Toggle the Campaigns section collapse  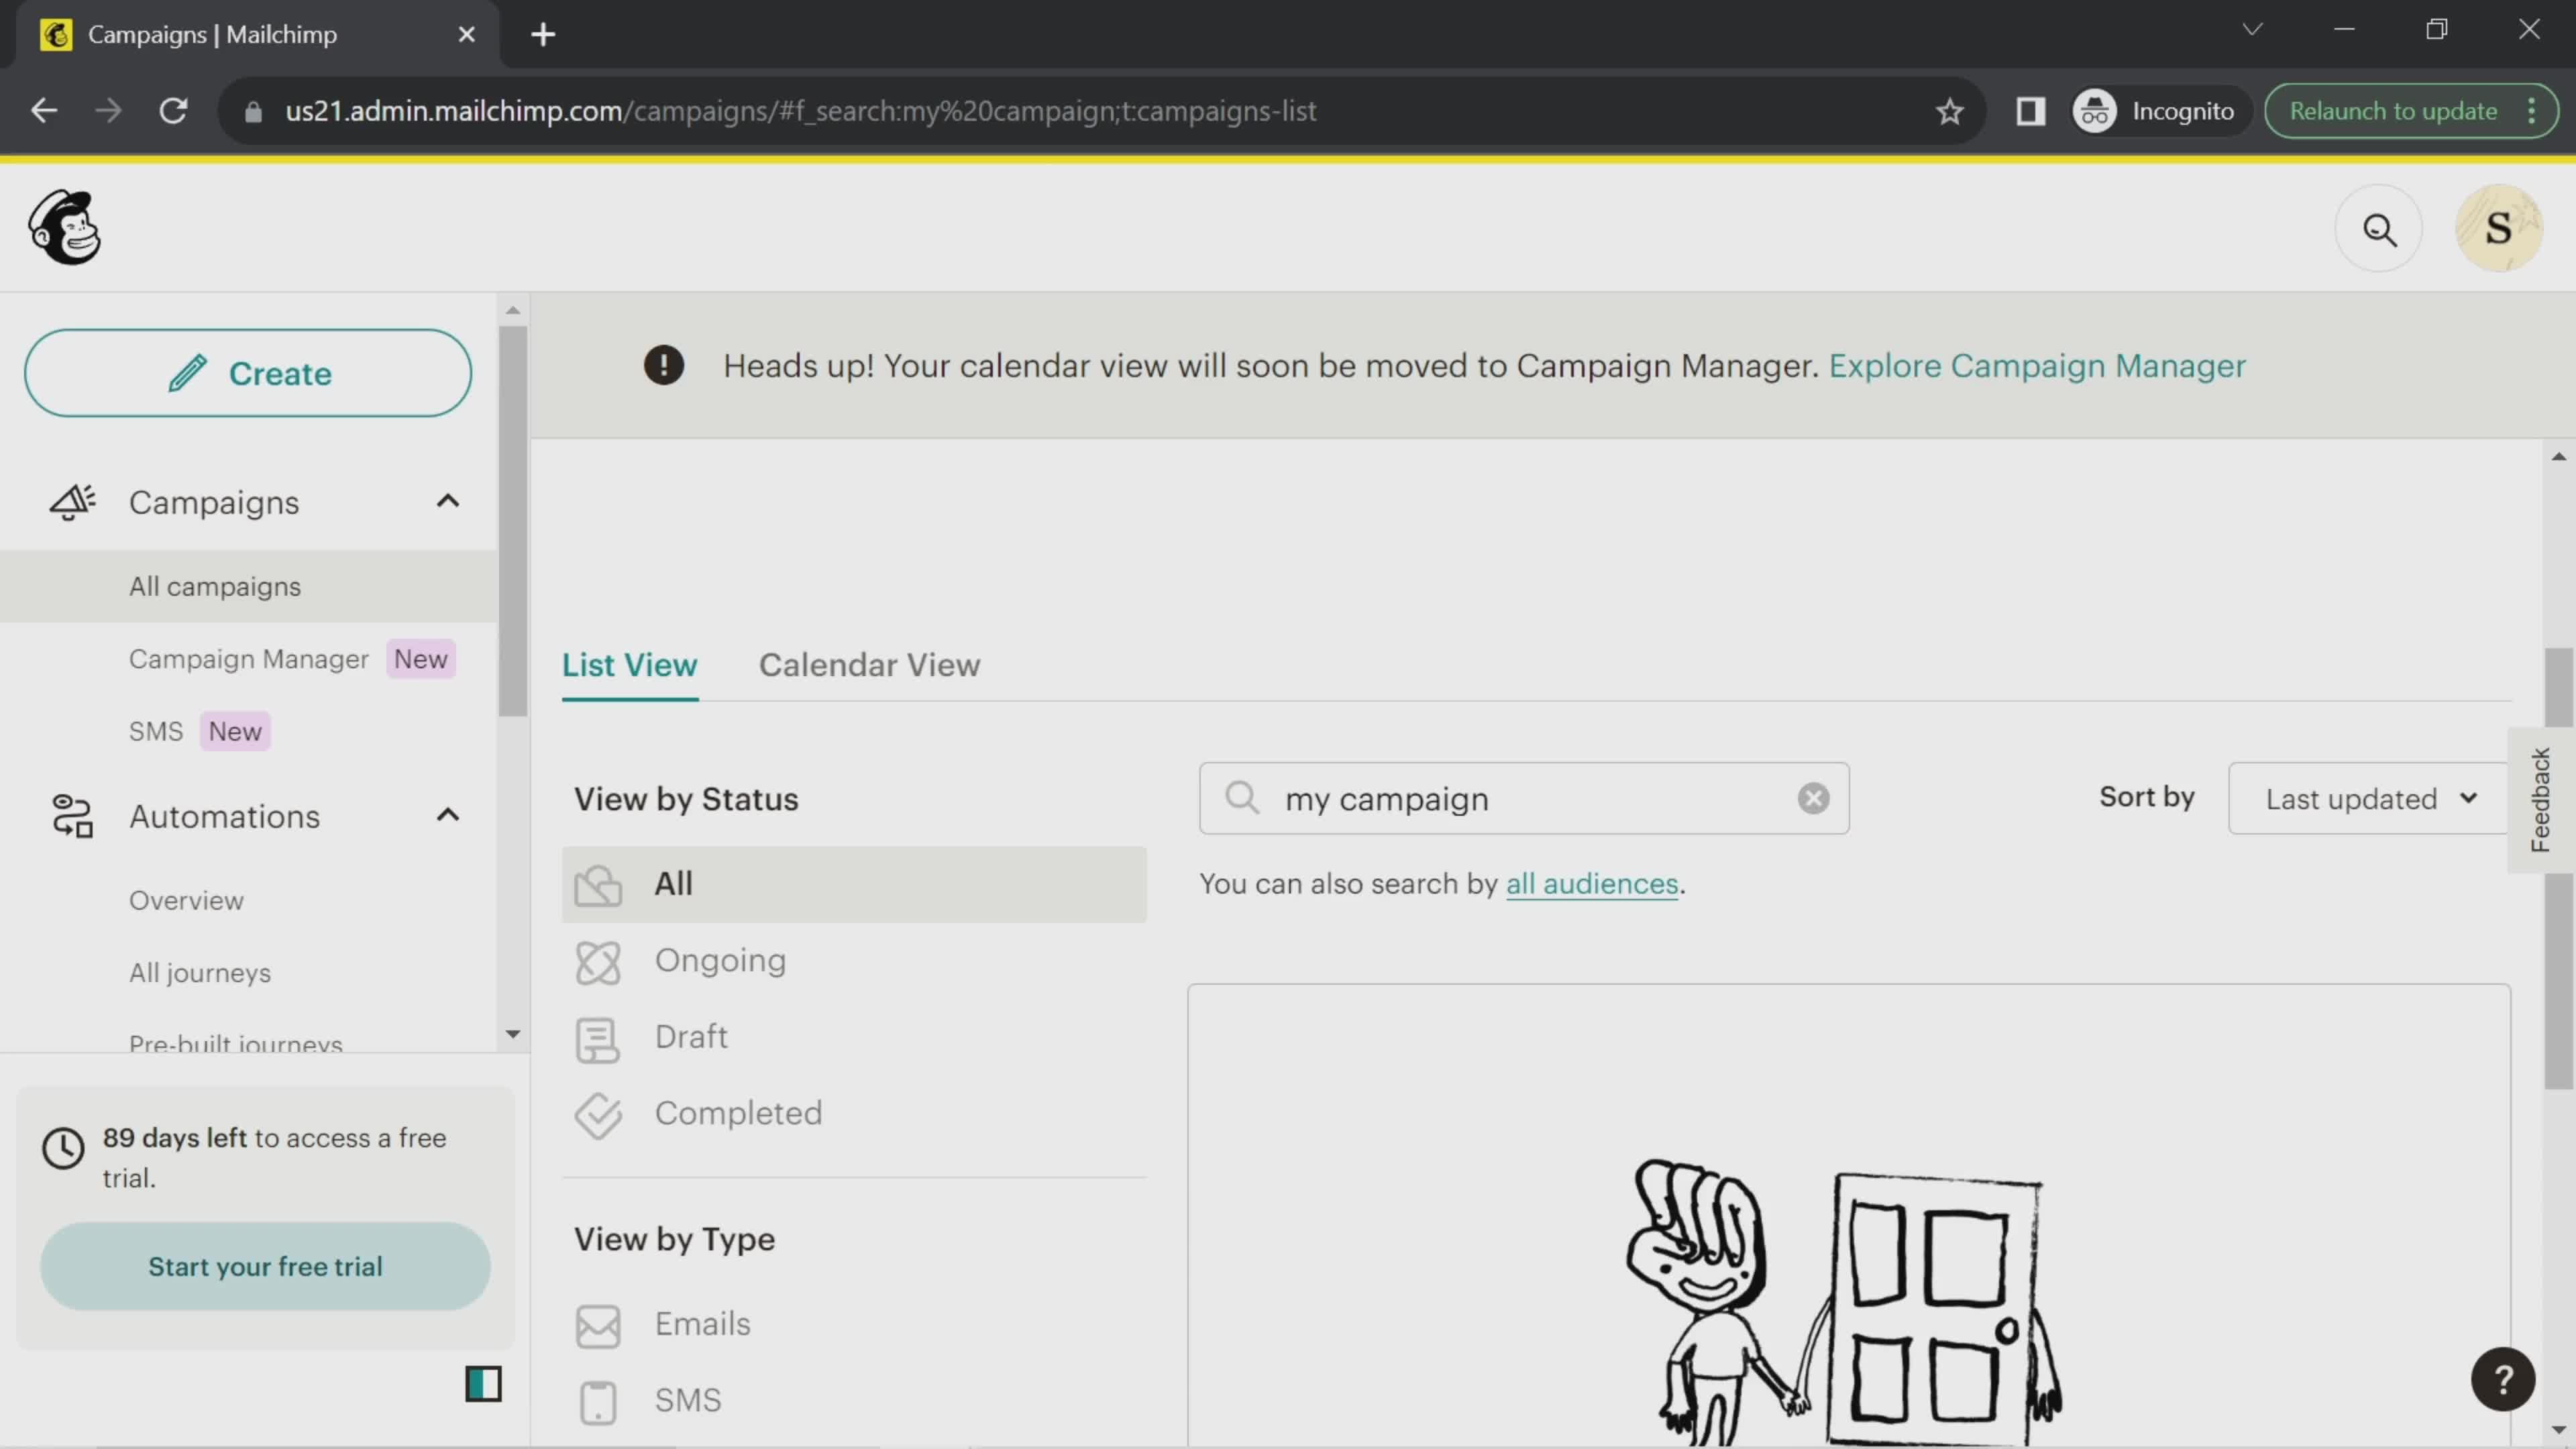tap(447, 500)
